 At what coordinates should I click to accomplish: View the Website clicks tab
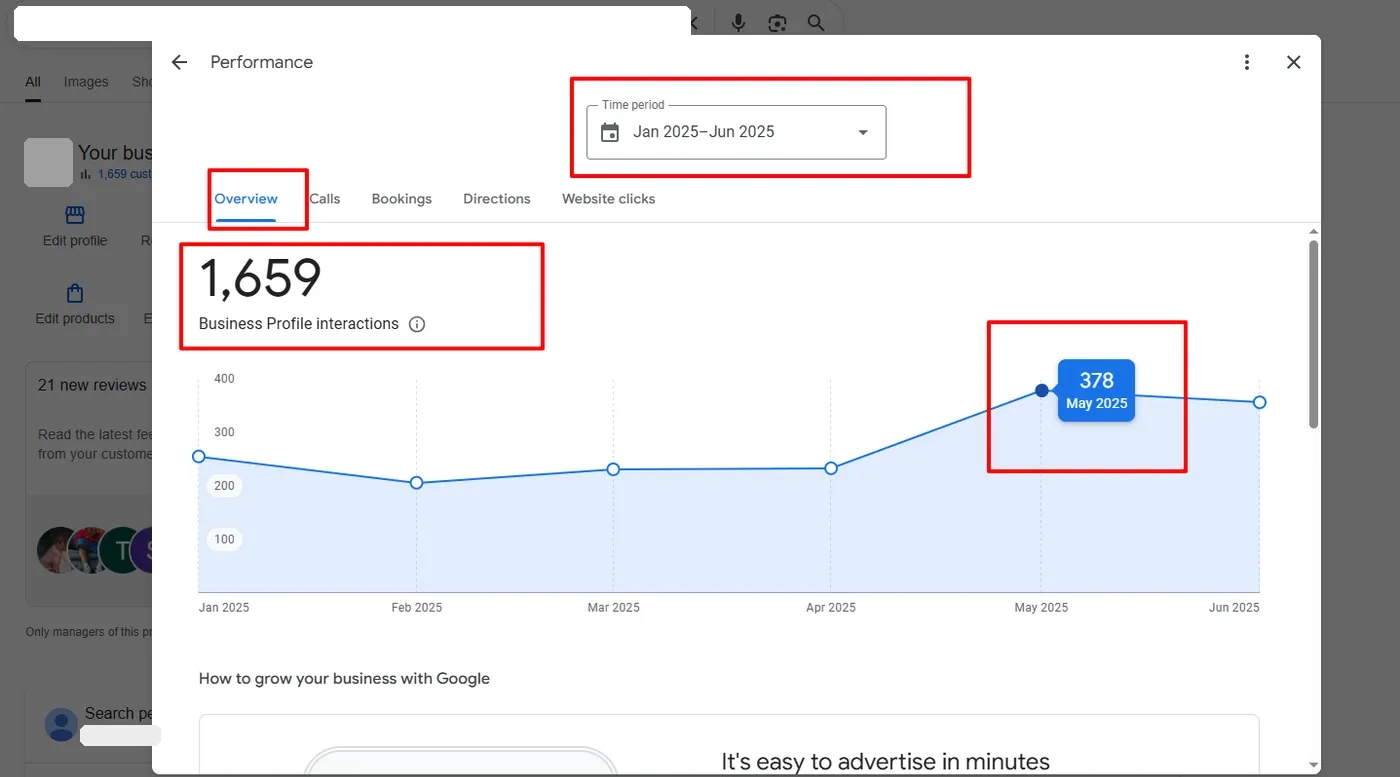point(609,199)
